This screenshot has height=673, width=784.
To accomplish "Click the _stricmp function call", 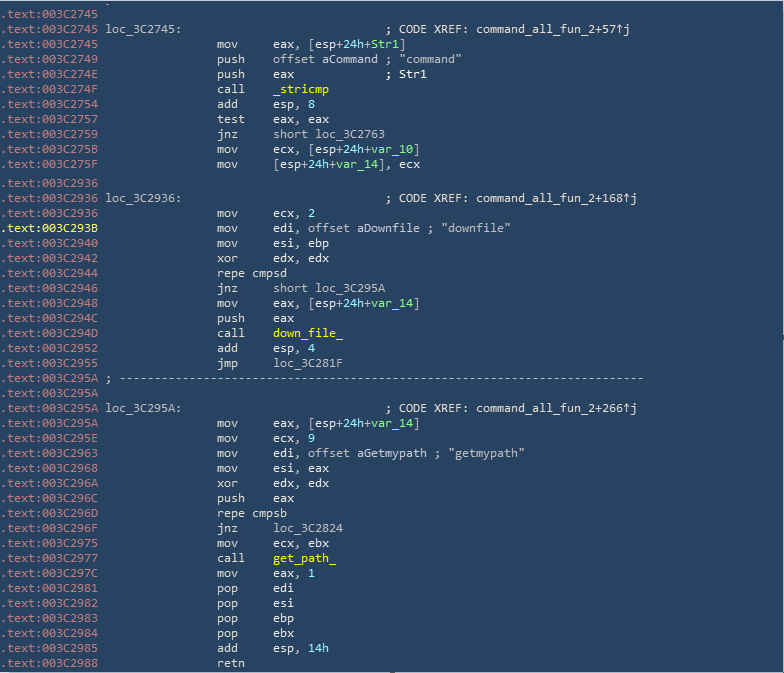I will click(301, 90).
